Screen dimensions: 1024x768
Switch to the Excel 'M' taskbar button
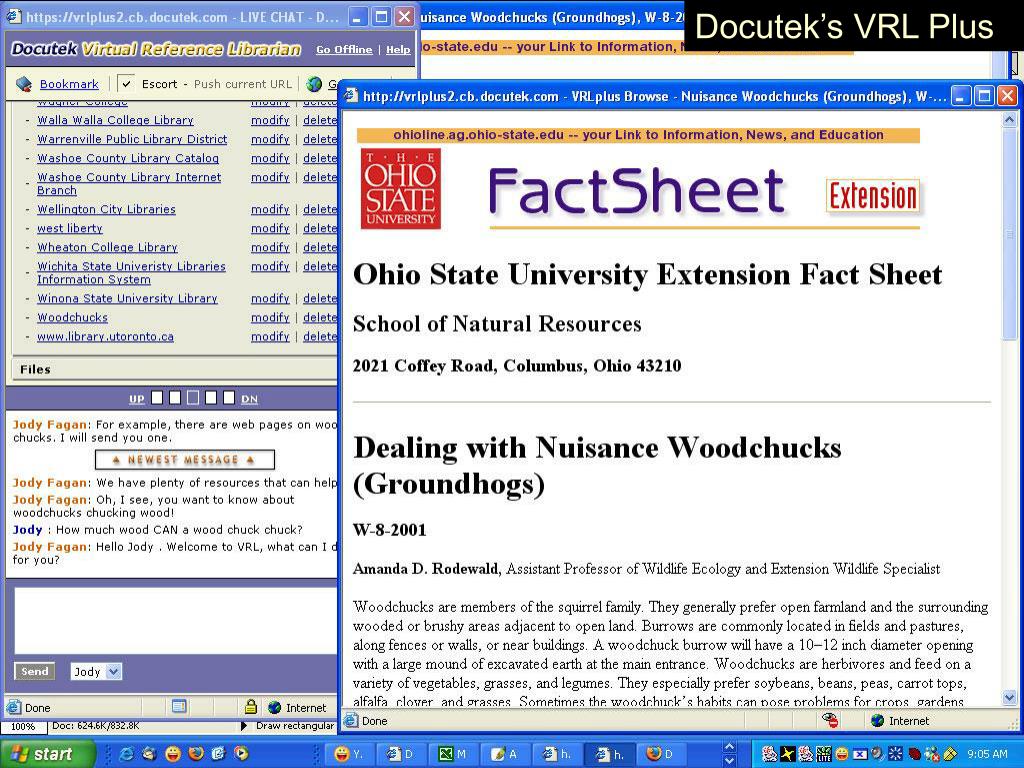pos(453,754)
